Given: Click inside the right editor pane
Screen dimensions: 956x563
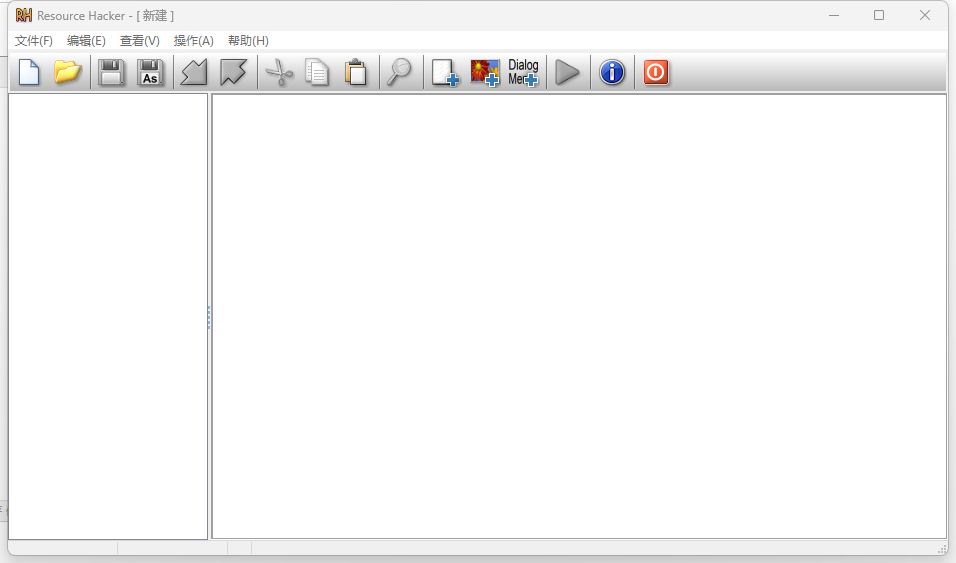Looking at the screenshot, I should pos(579,316).
